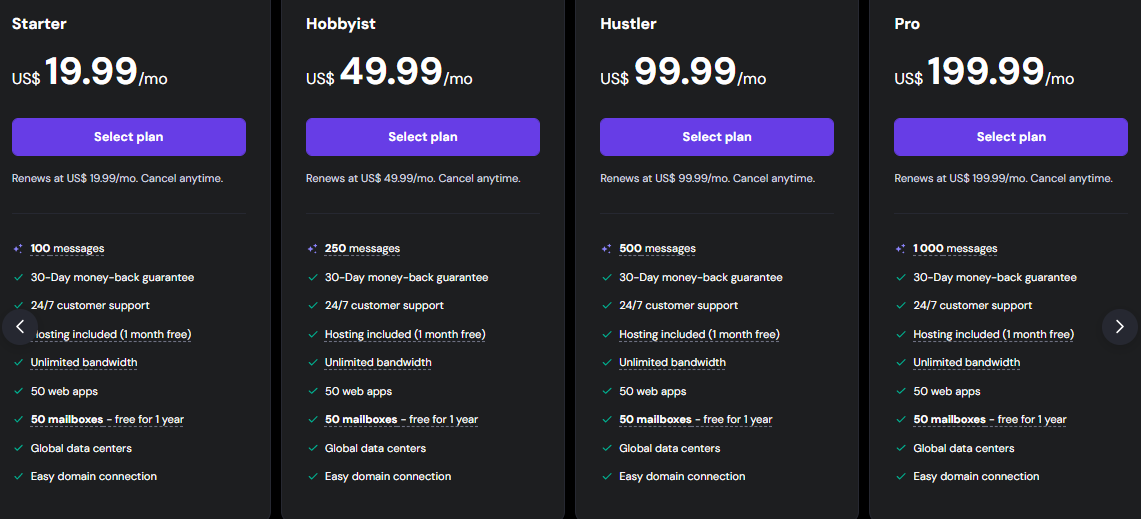Click sparkle icon beside 500 messages
Viewport: 1141px width, 519px height.
tap(606, 249)
